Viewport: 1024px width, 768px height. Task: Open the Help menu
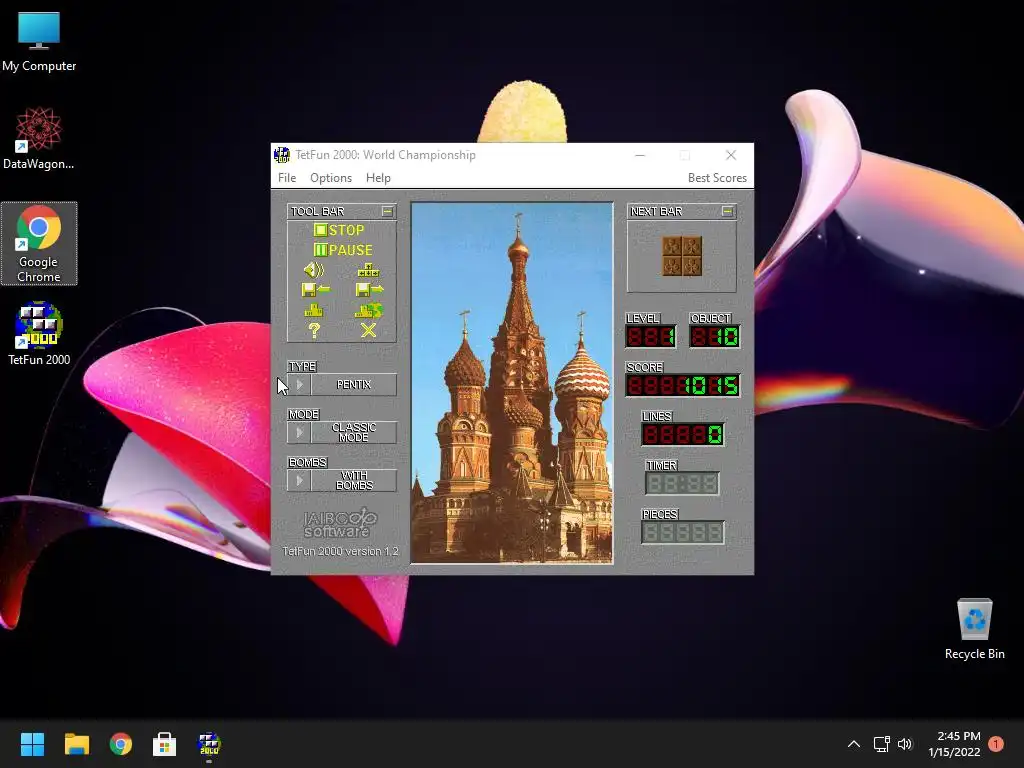pyautogui.click(x=377, y=178)
